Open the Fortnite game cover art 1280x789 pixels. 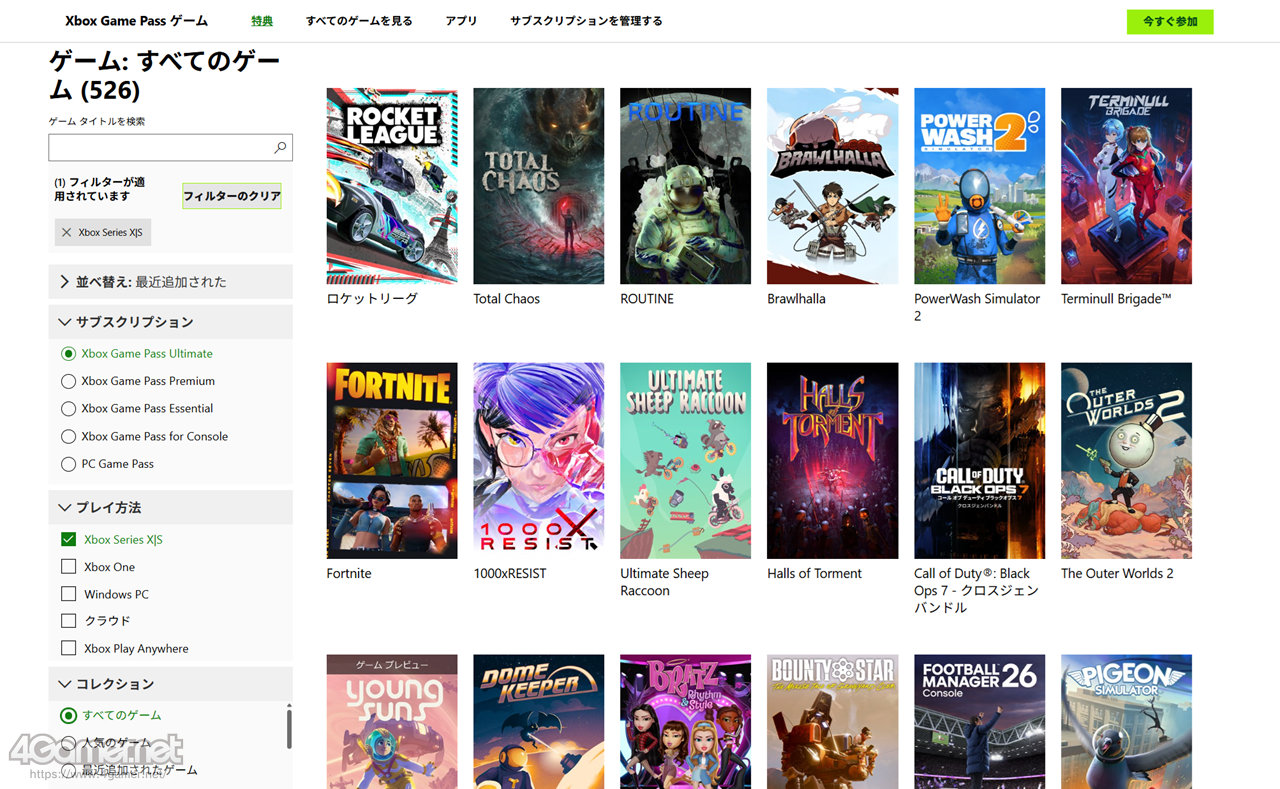click(x=392, y=460)
